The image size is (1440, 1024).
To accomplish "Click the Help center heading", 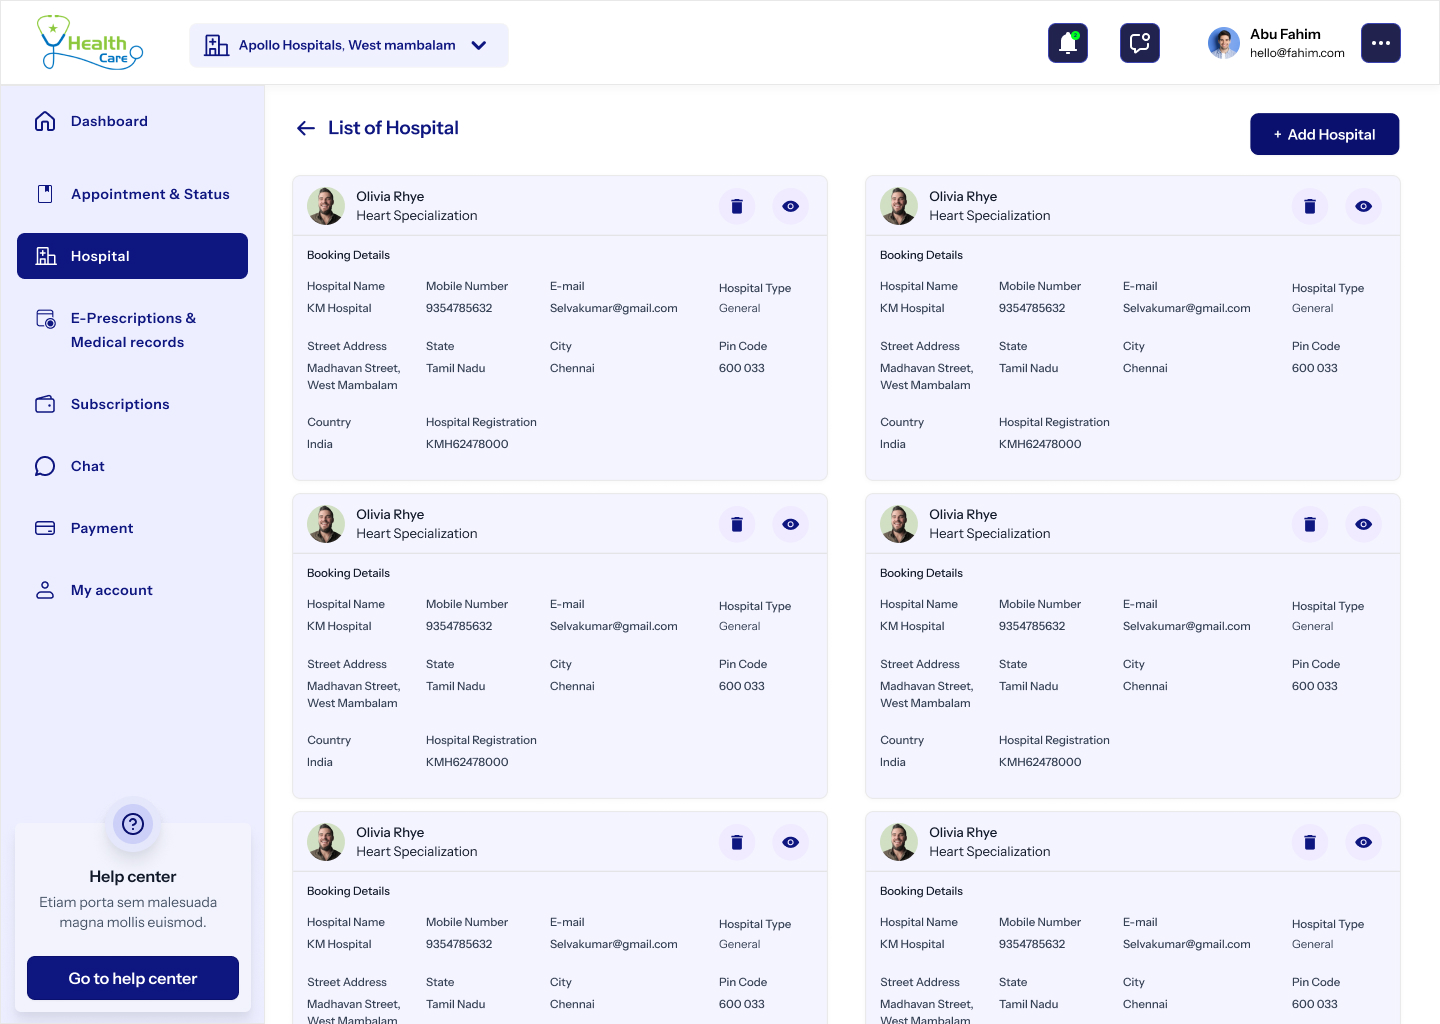I will [x=133, y=877].
